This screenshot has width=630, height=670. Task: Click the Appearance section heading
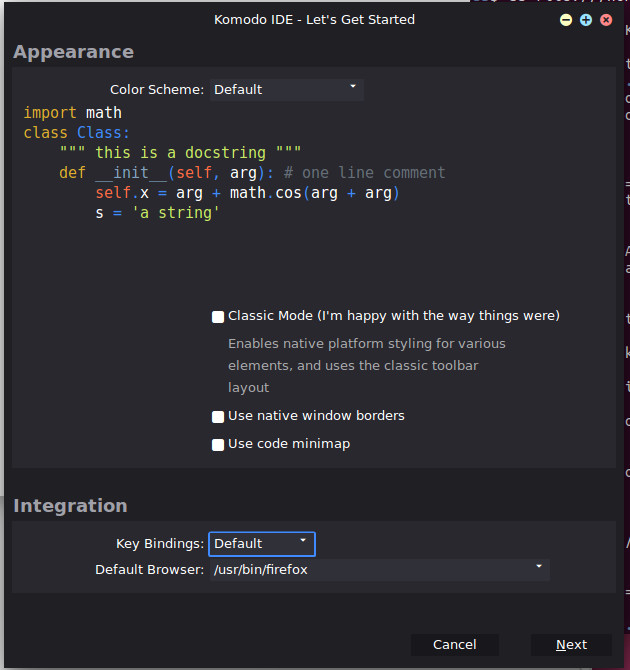click(73, 52)
